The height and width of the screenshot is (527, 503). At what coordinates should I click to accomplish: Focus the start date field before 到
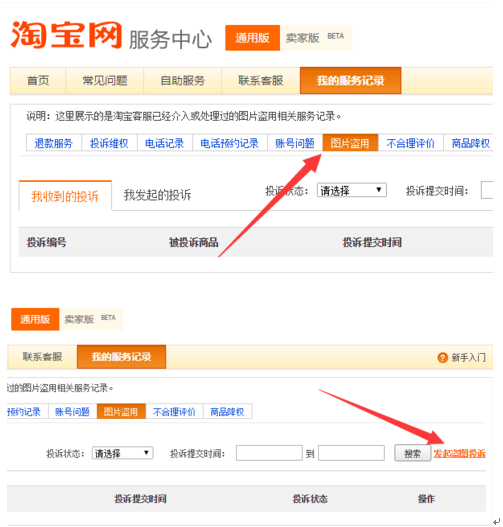[269, 453]
